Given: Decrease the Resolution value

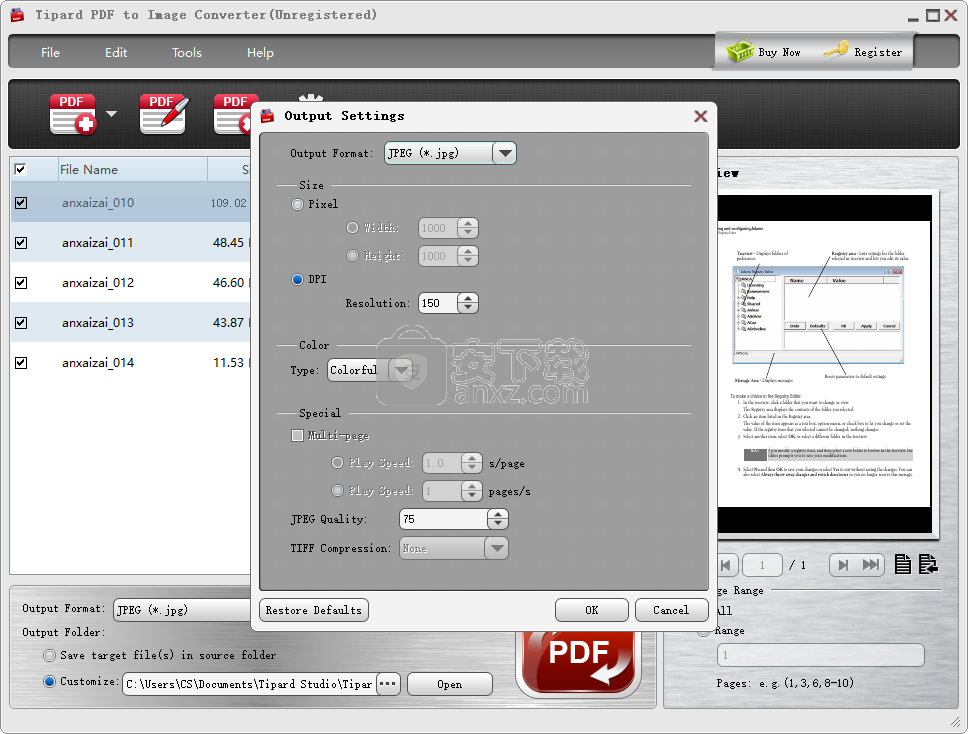Looking at the screenshot, I should [x=469, y=308].
